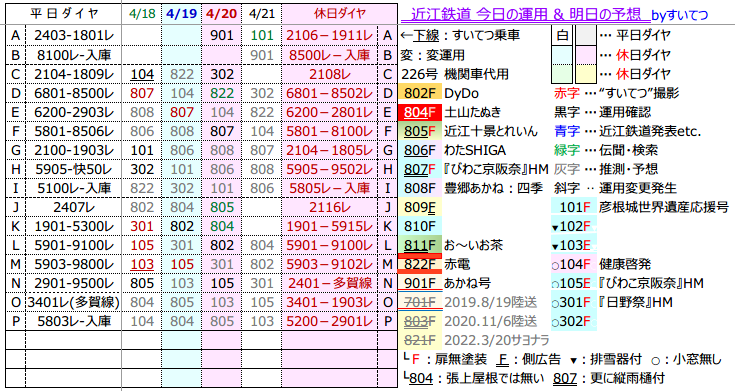735x391 pixels.
Task: Click the weekday cell 6200-2903レ
Action: (x=74, y=112)
